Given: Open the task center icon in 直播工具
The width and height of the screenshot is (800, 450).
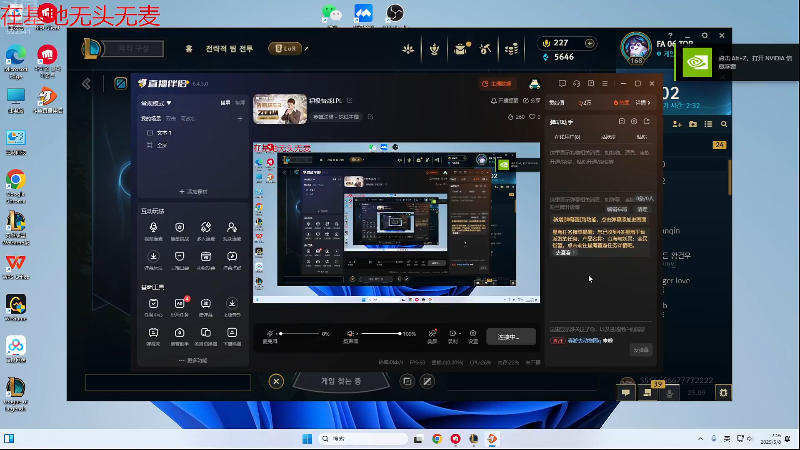Looking at the screenshot, I should tap(154, 304).
